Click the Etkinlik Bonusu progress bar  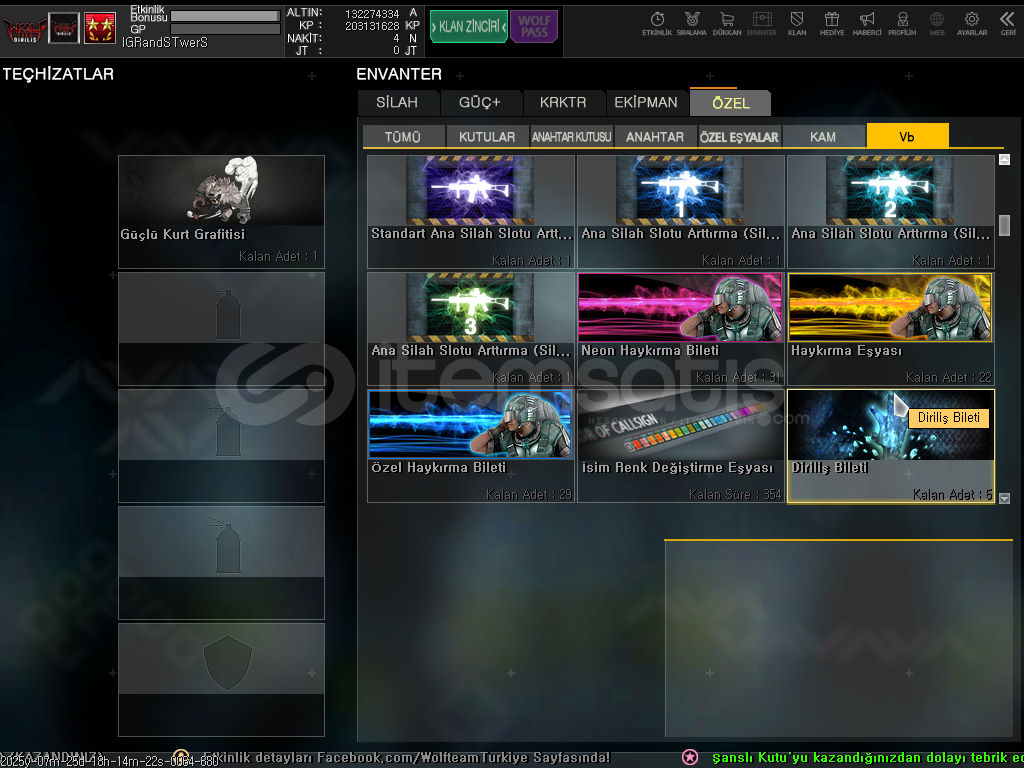pyautogui.click(x=225, y=15)
